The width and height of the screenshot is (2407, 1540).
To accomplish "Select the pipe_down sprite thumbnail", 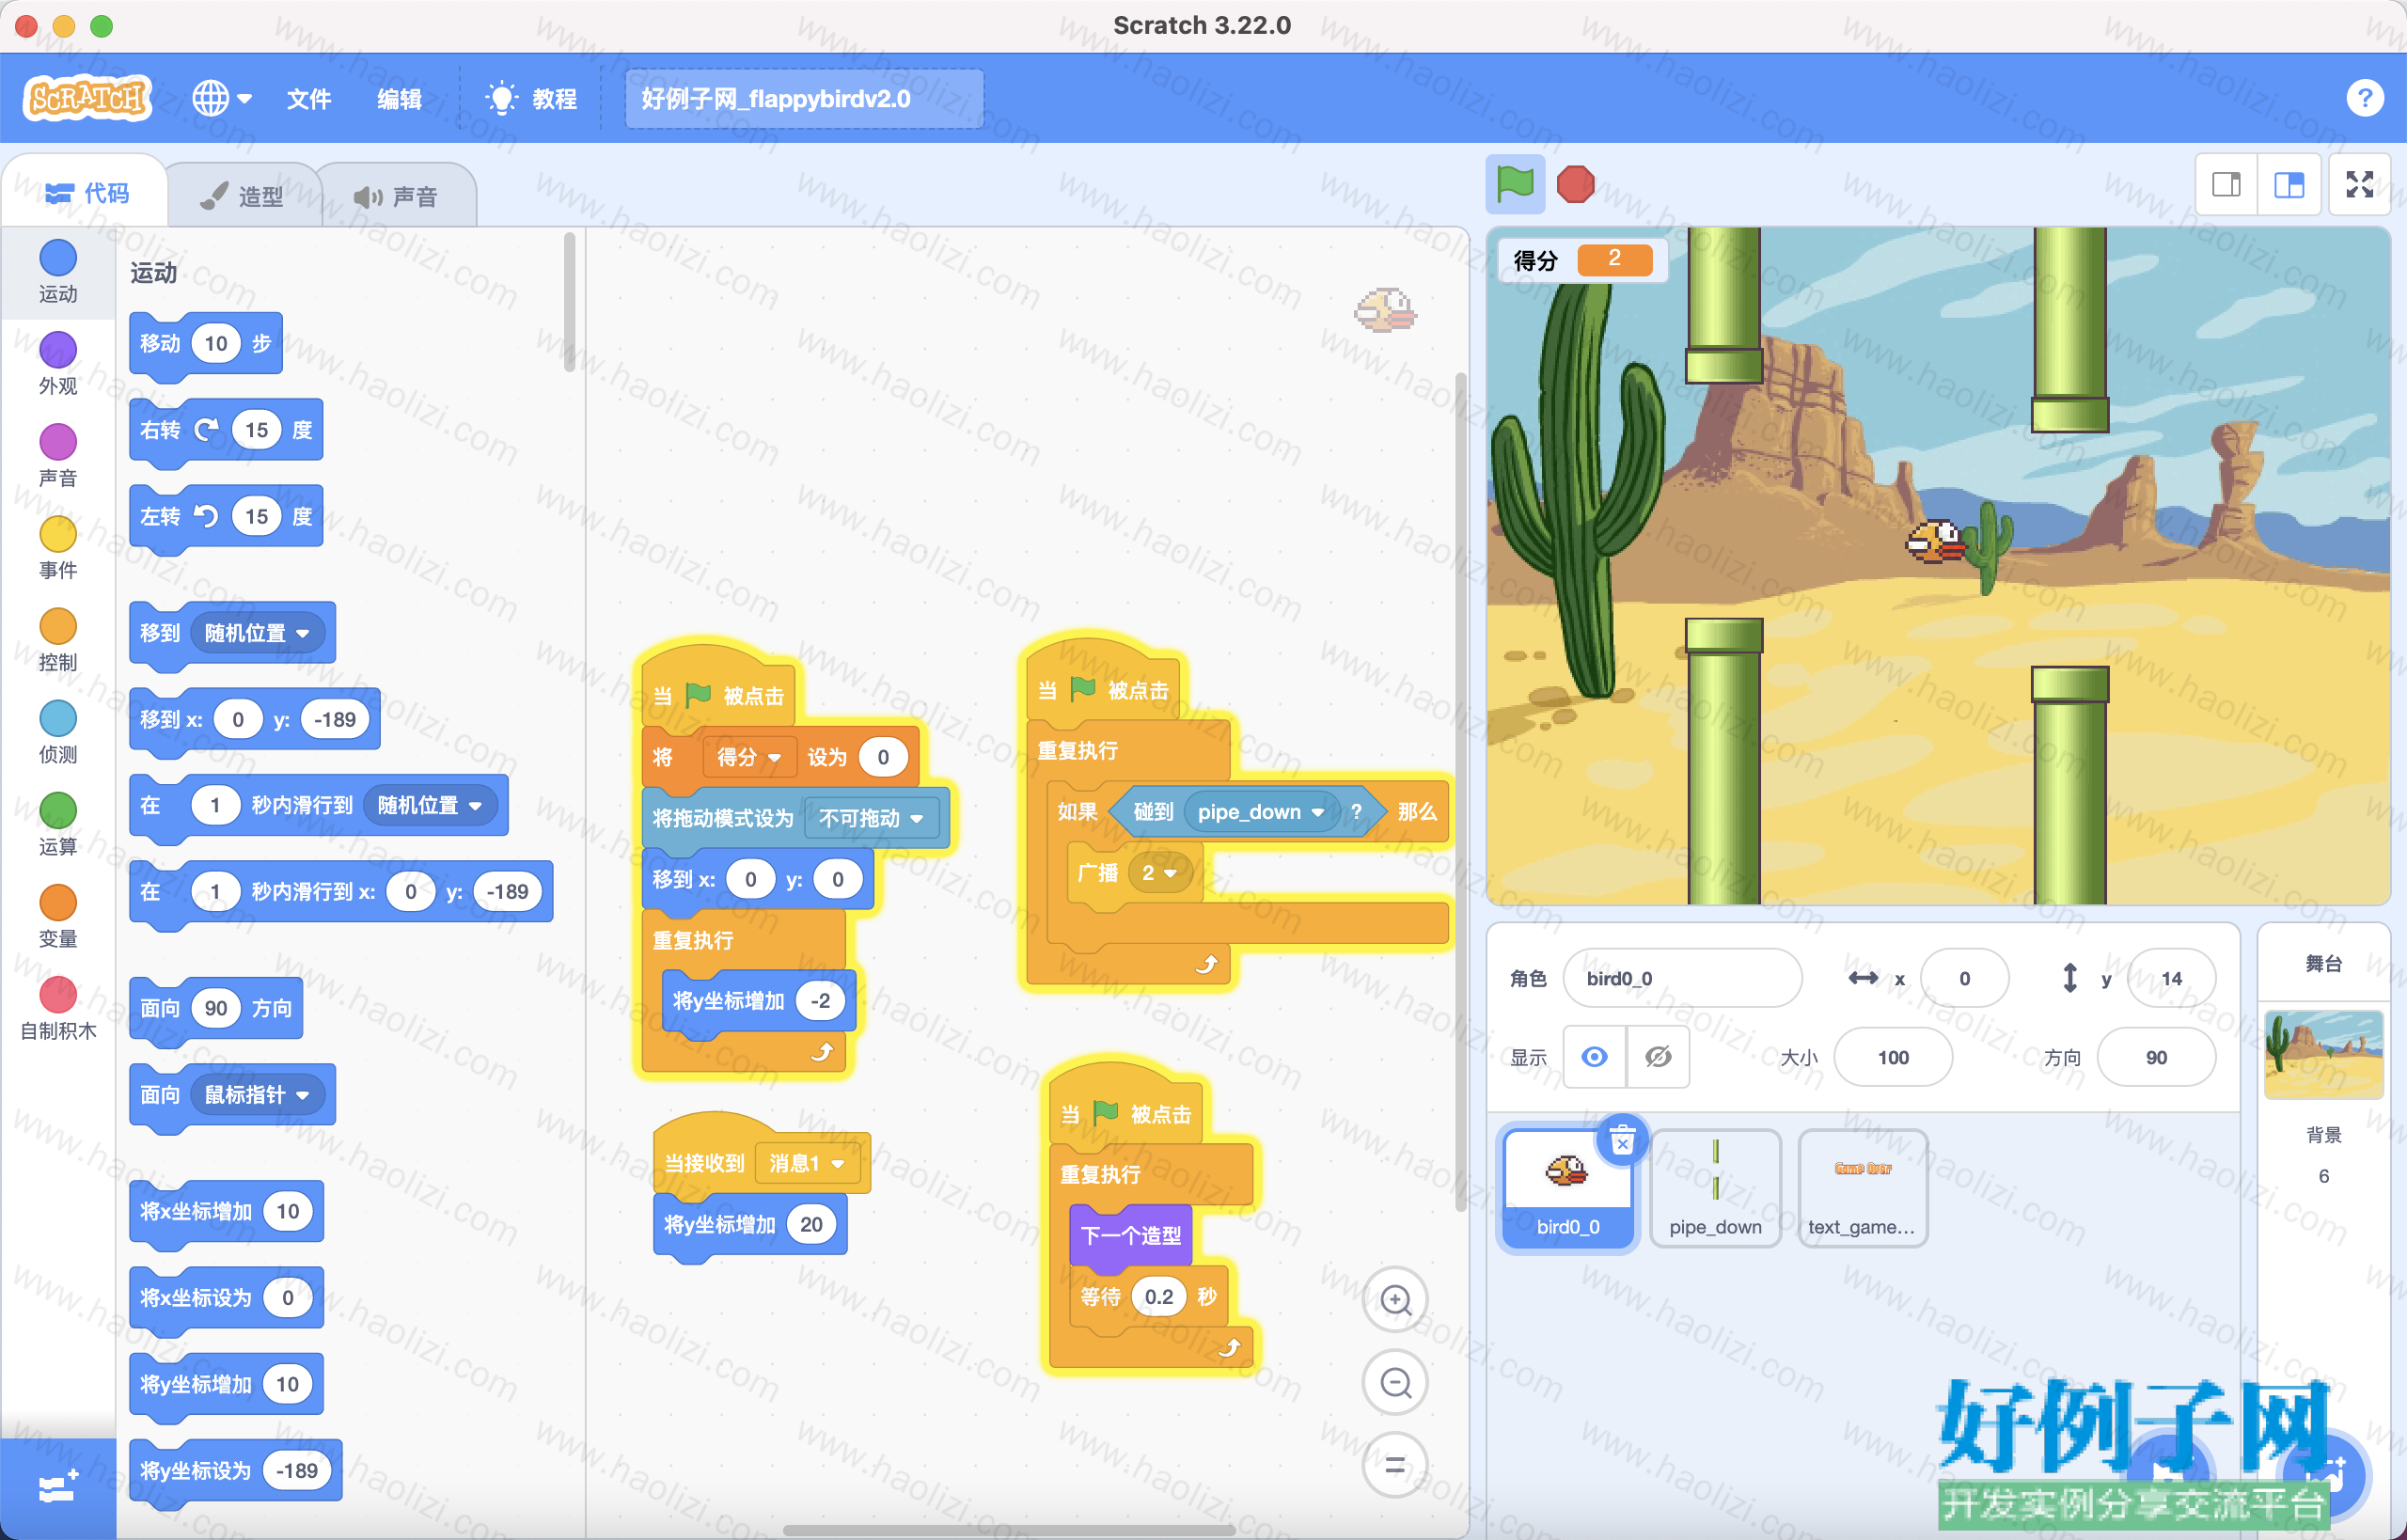I will click(1715, 1188).
